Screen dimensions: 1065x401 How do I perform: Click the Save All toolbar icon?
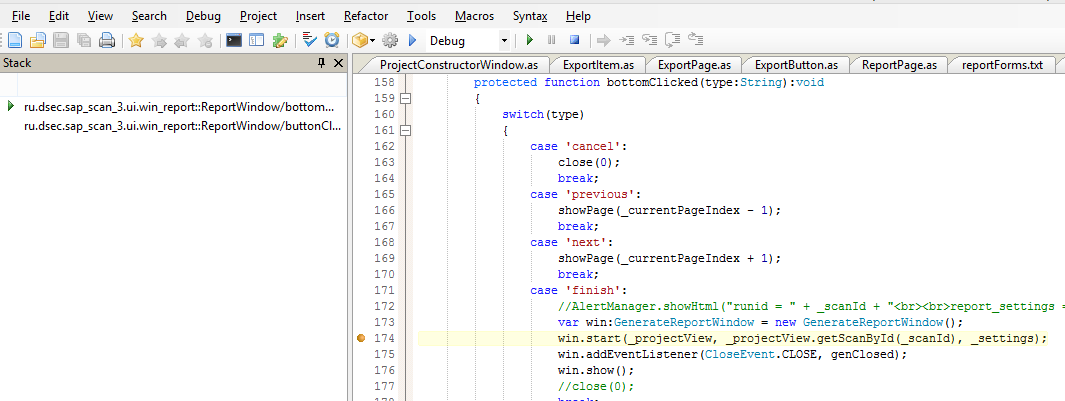[84, 41]
